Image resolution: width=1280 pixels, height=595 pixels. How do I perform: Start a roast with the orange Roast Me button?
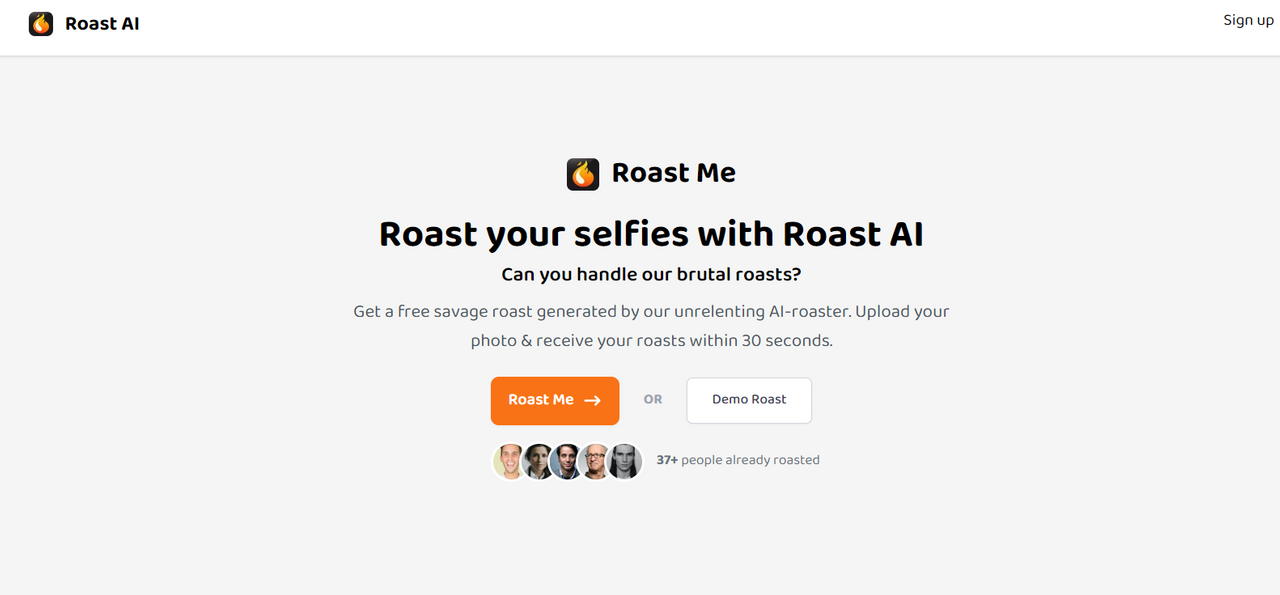[x=555, y=400]
